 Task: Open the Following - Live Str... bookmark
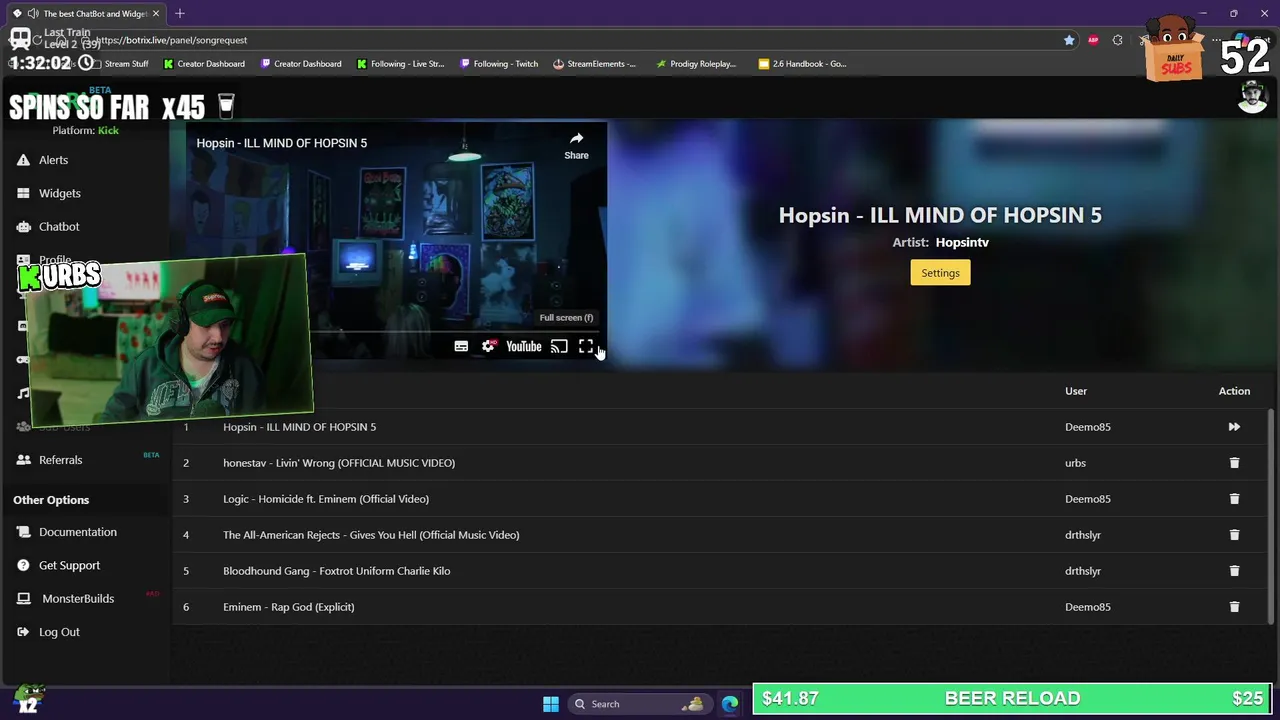pos(400,64)
